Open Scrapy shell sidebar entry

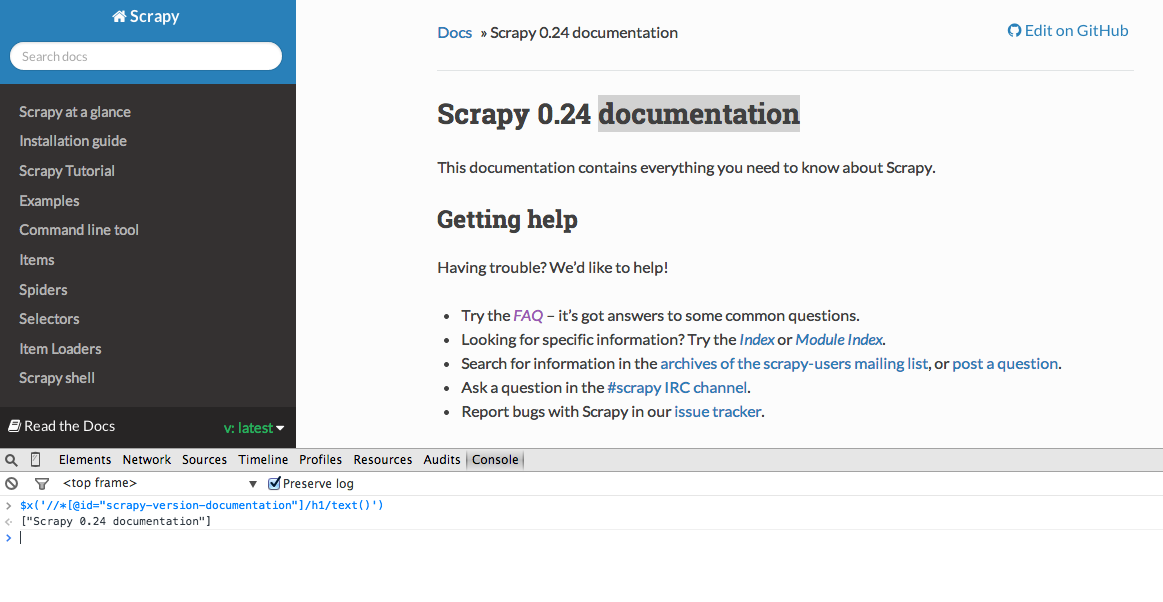(57, 378)
